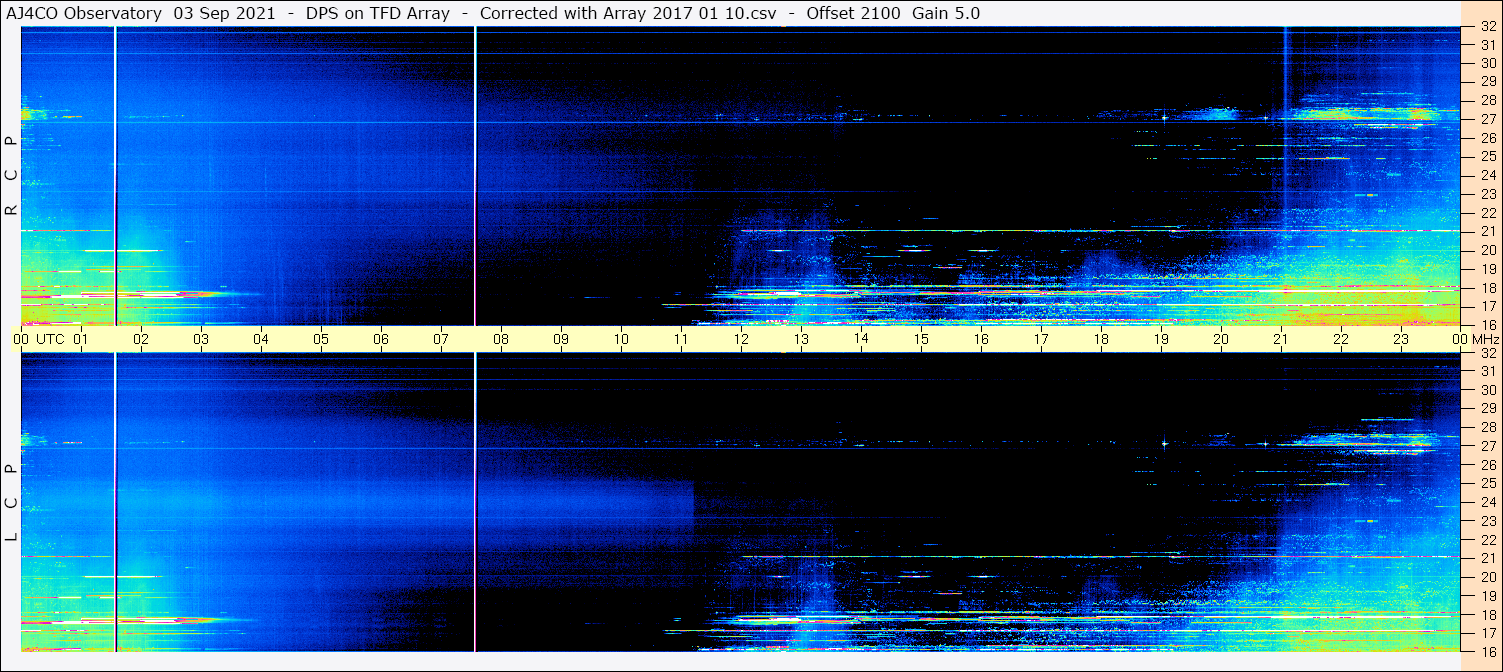Click hour 20 on the UTC time axis

[x=1221, y=339]
